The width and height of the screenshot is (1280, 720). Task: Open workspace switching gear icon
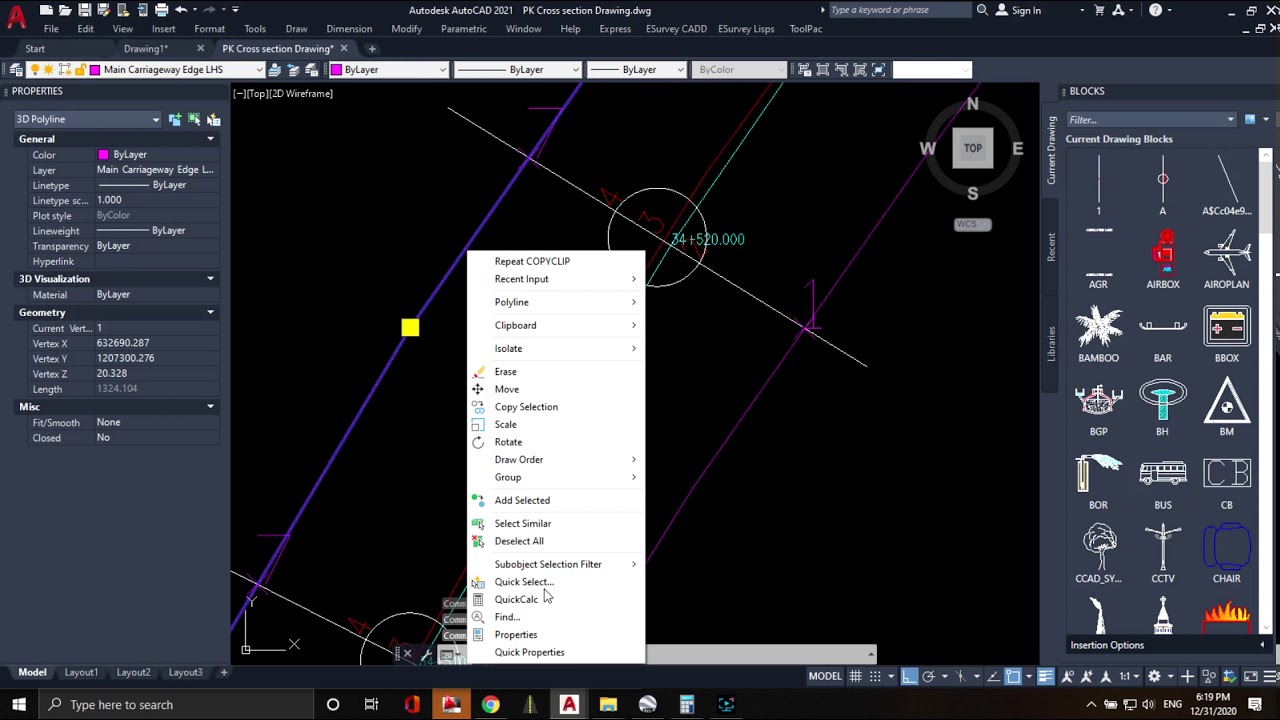[1154, 677]
